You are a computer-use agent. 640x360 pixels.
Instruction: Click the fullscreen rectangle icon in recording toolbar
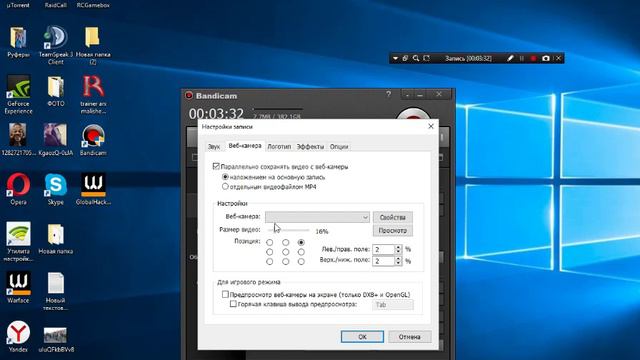click(427, 58)
